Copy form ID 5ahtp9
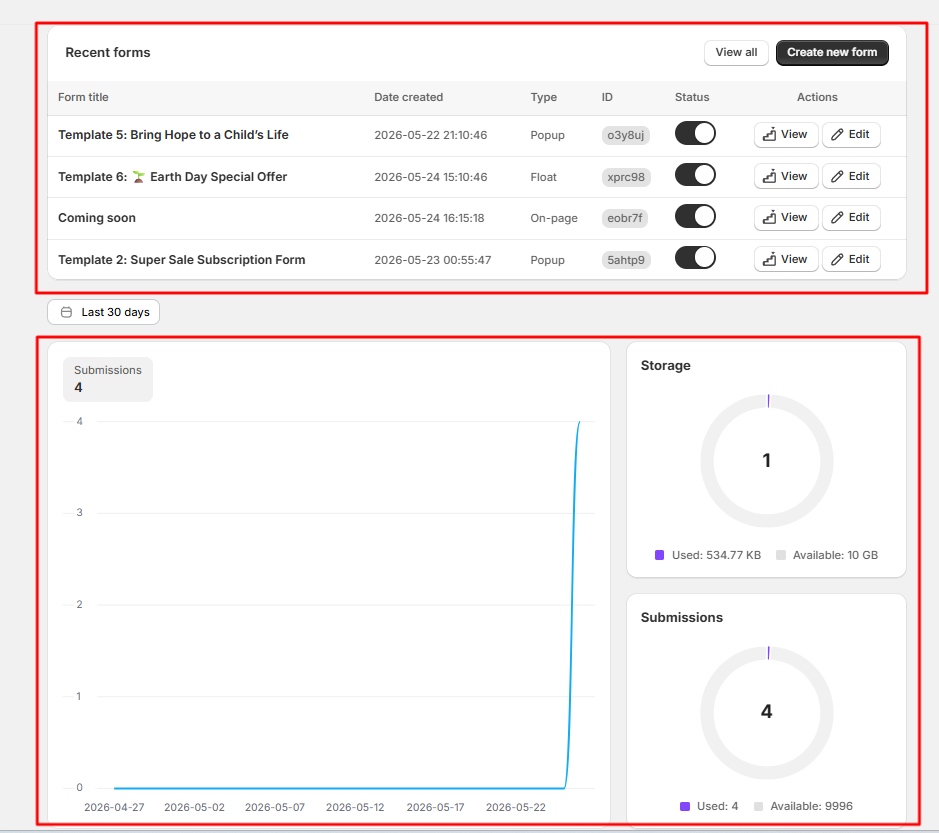The height and width of the screenshot is (833, 939). pyautogui.click(x=626, y=260)
